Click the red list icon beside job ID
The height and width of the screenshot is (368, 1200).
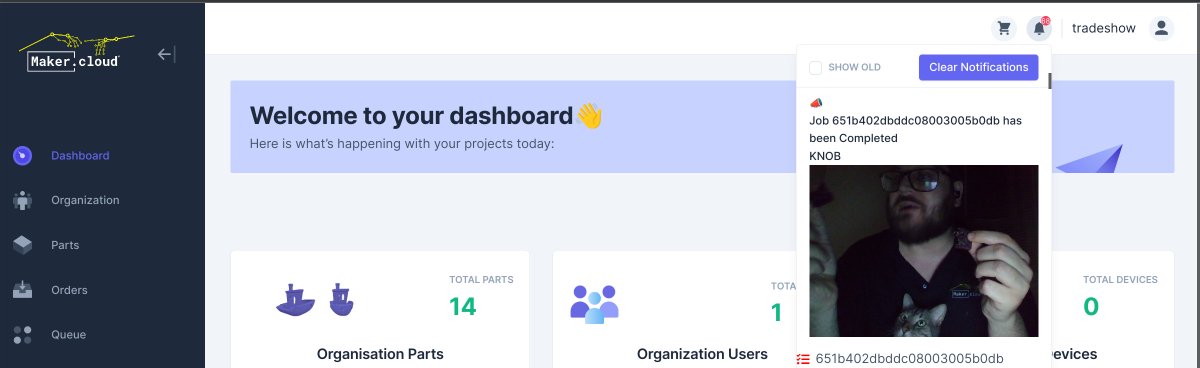[x=803, y=358]
